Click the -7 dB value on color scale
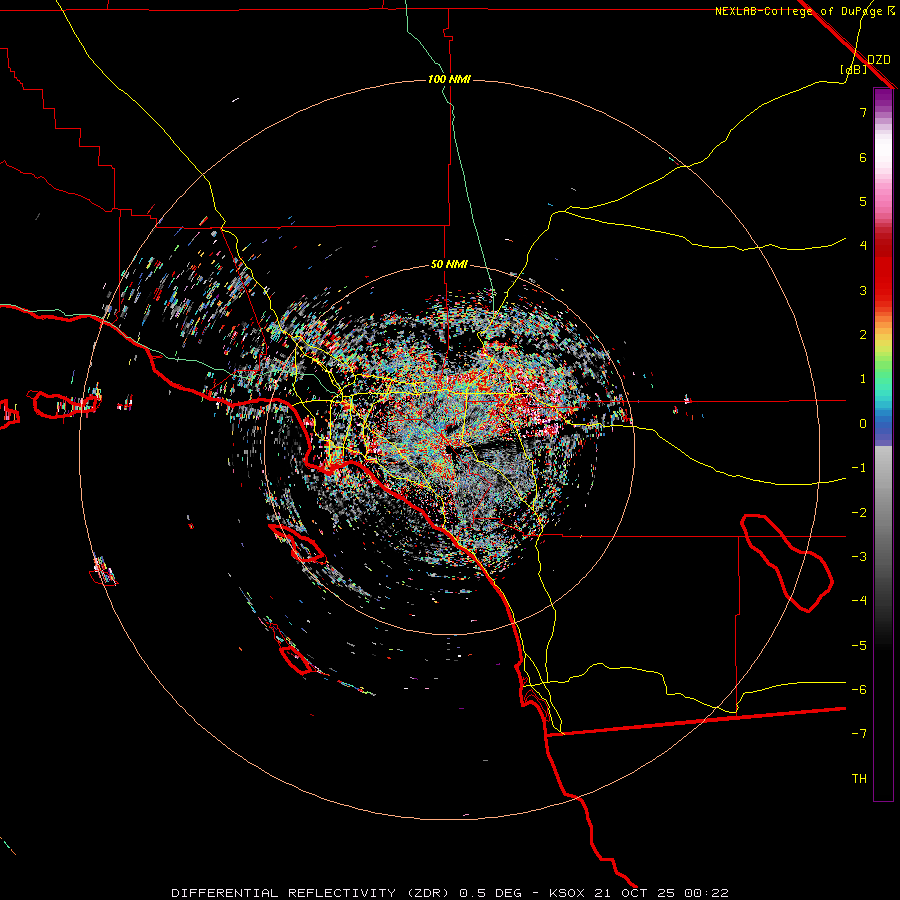Viewport: 900px width, 900px height. tap(859, 734)
